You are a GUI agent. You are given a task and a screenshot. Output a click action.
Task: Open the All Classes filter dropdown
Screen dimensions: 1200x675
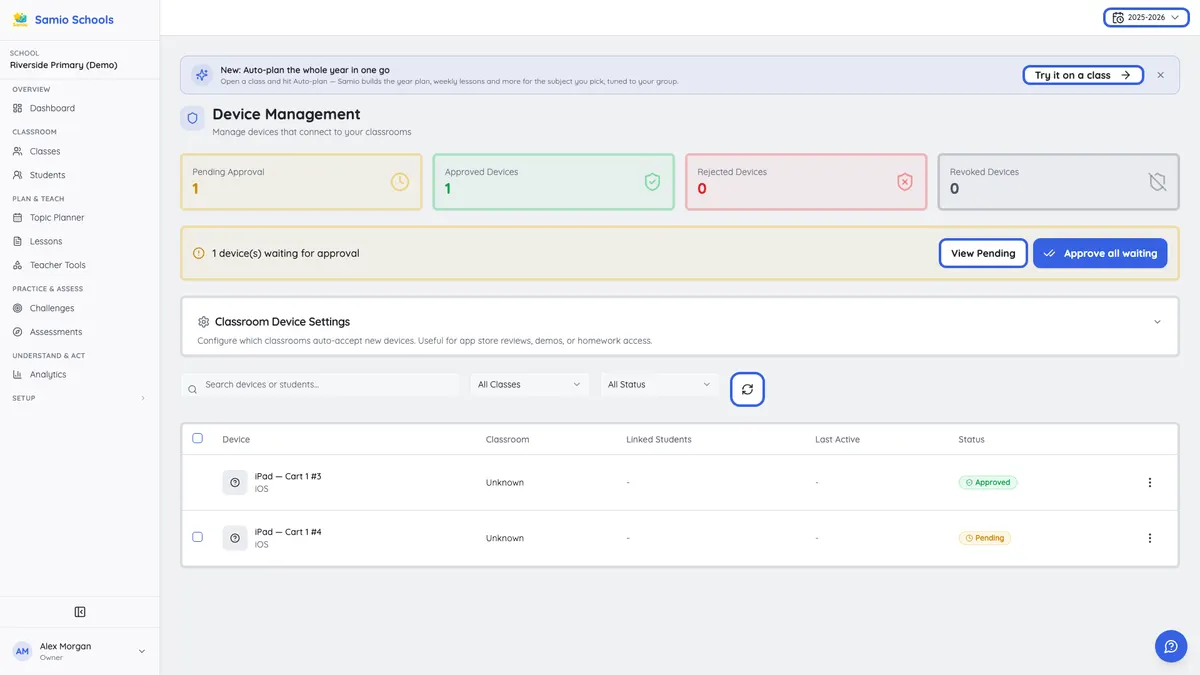(x=529, y=384)
